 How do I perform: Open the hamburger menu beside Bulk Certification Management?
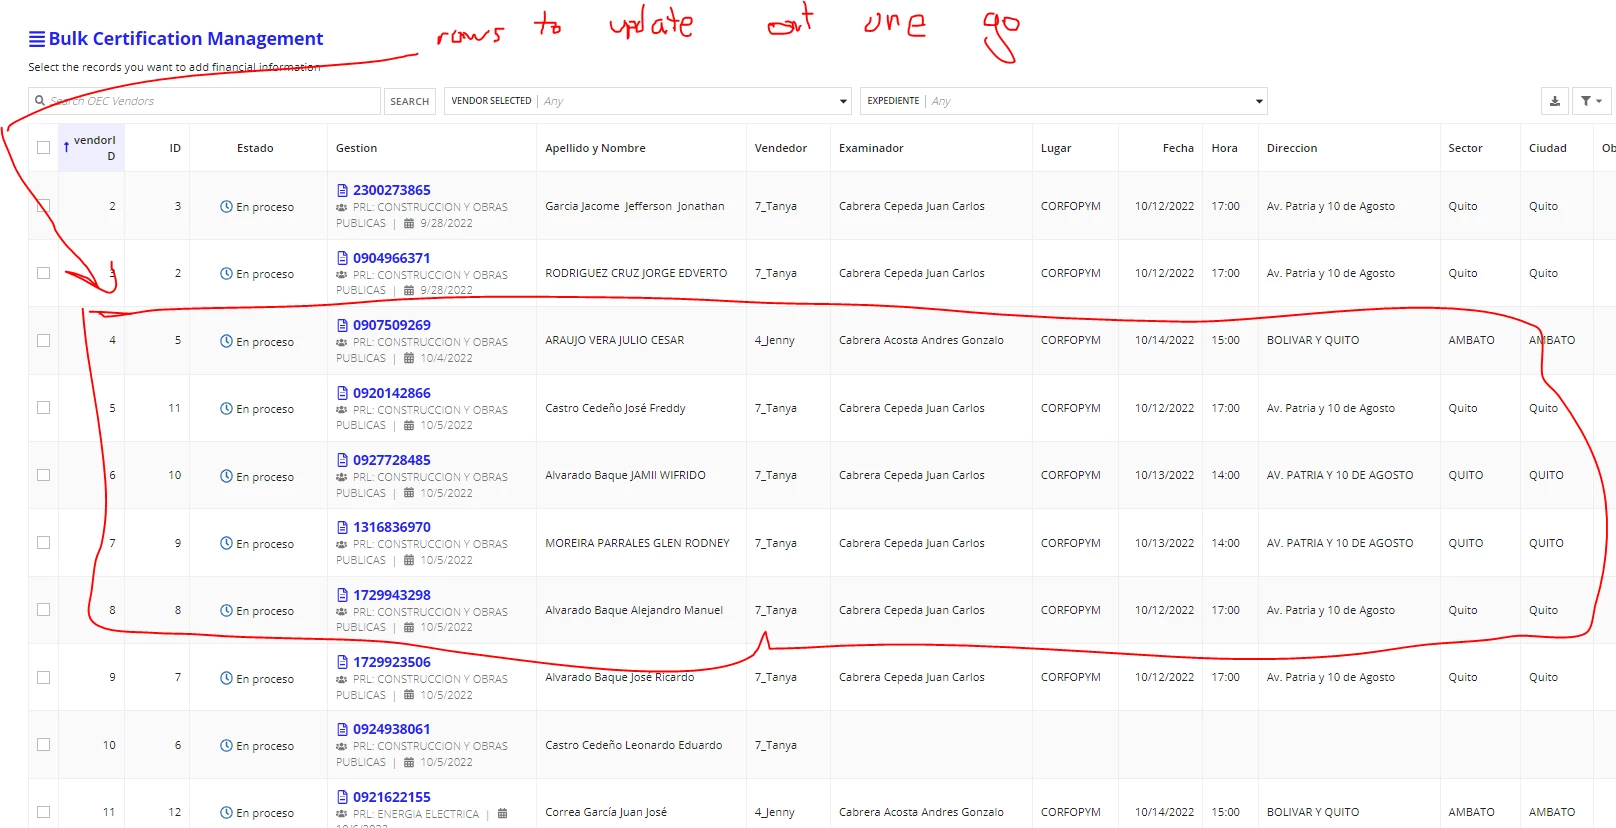(37, 39)
